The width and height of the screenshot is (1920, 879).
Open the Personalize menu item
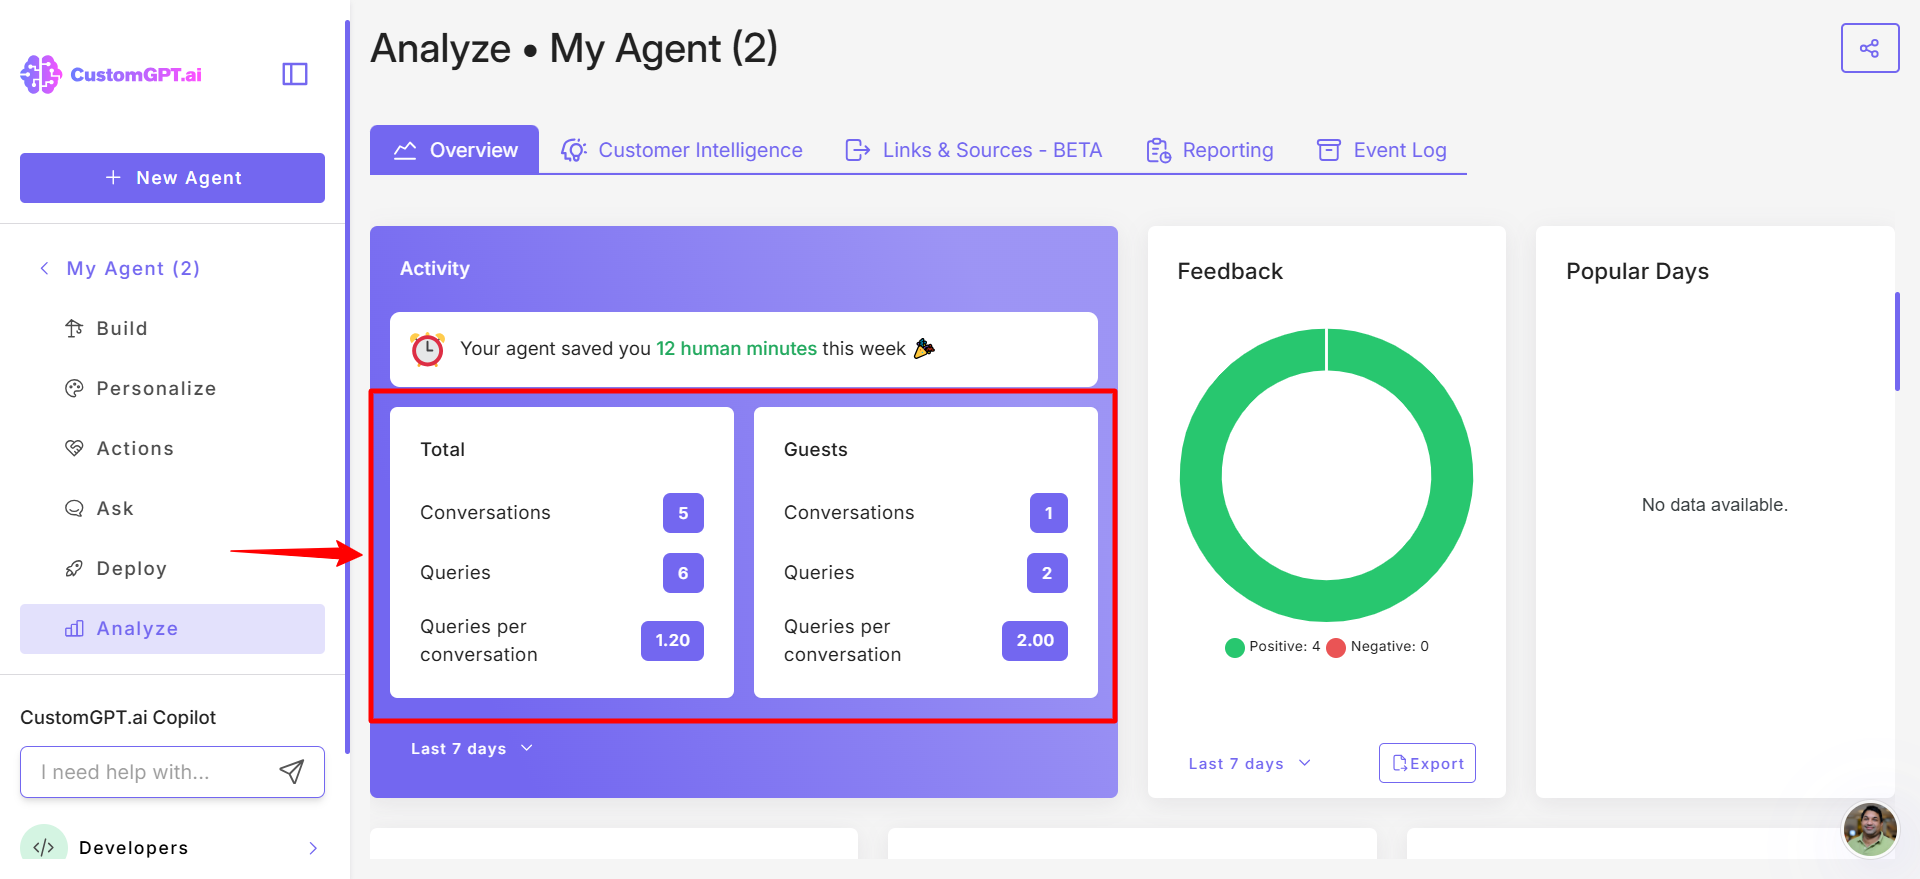pos(172,388)
